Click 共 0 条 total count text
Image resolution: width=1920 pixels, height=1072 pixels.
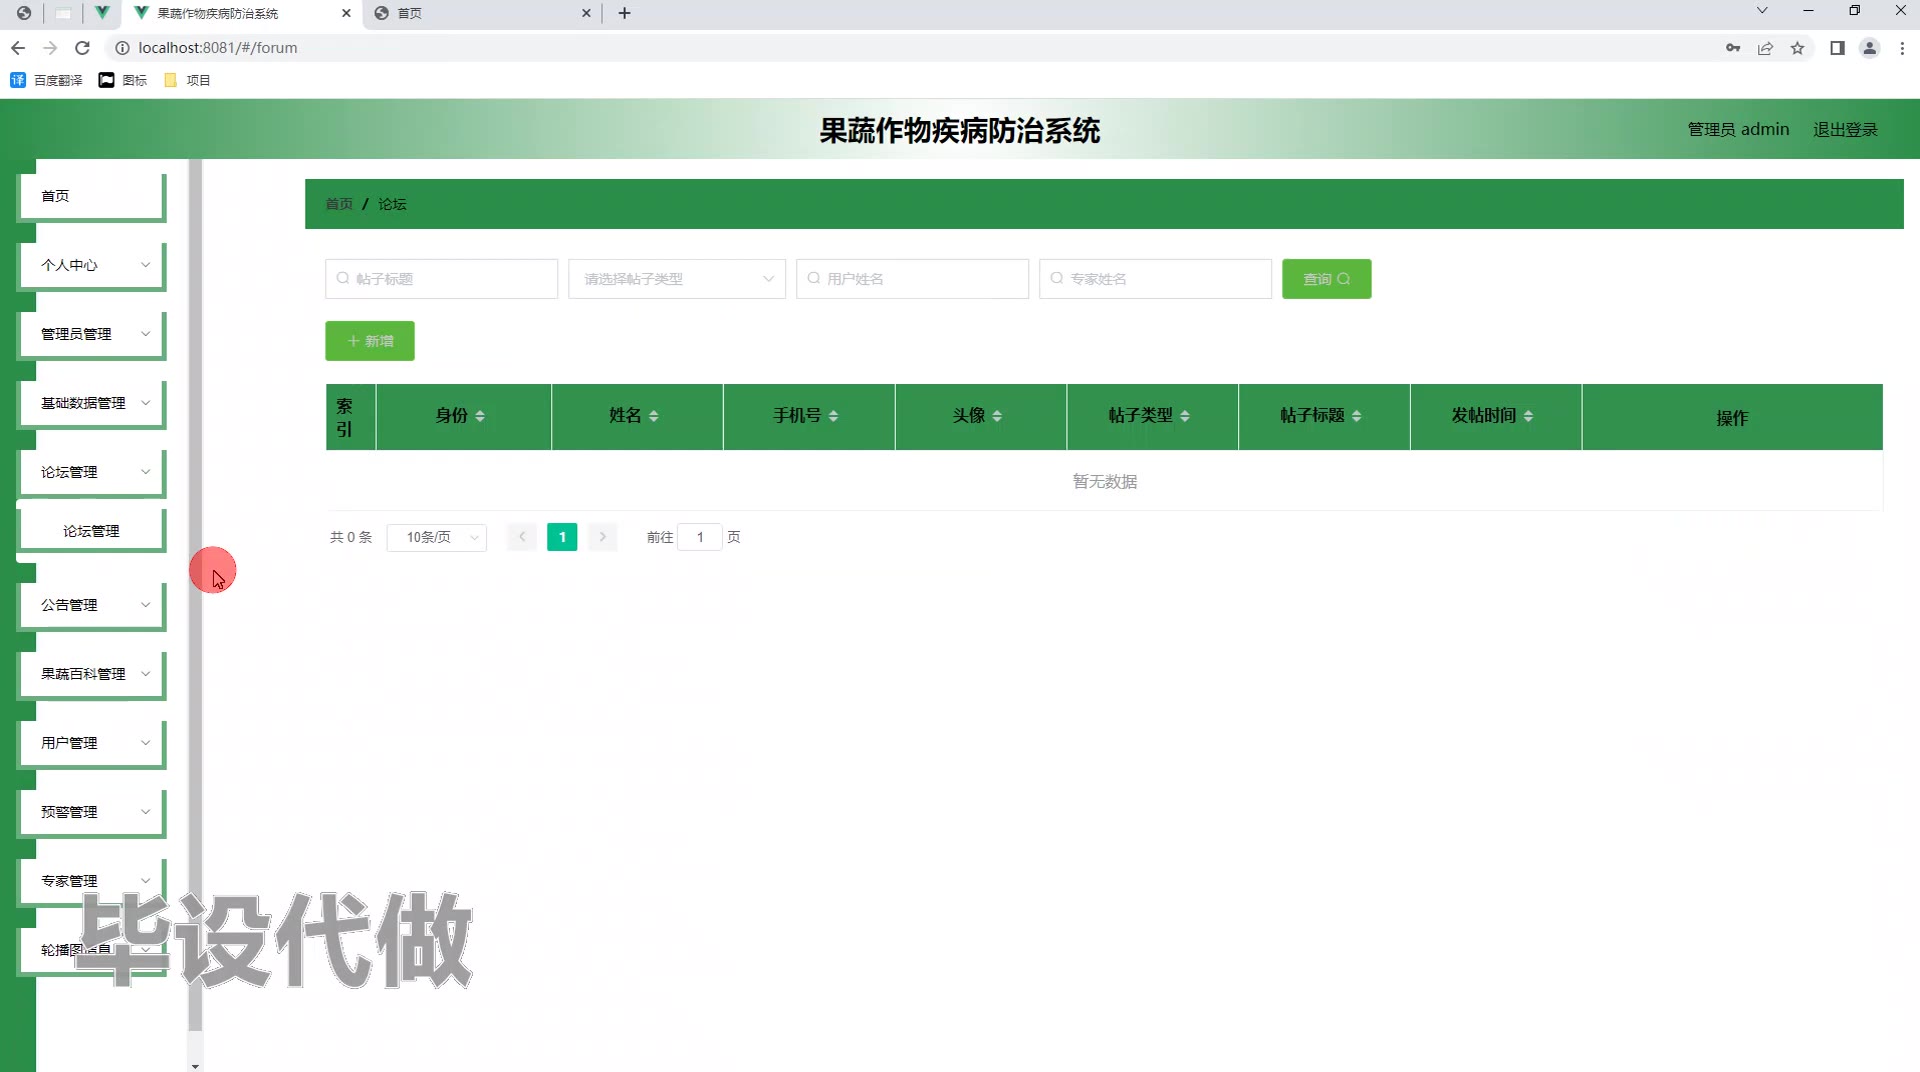(x=351, y=537)
